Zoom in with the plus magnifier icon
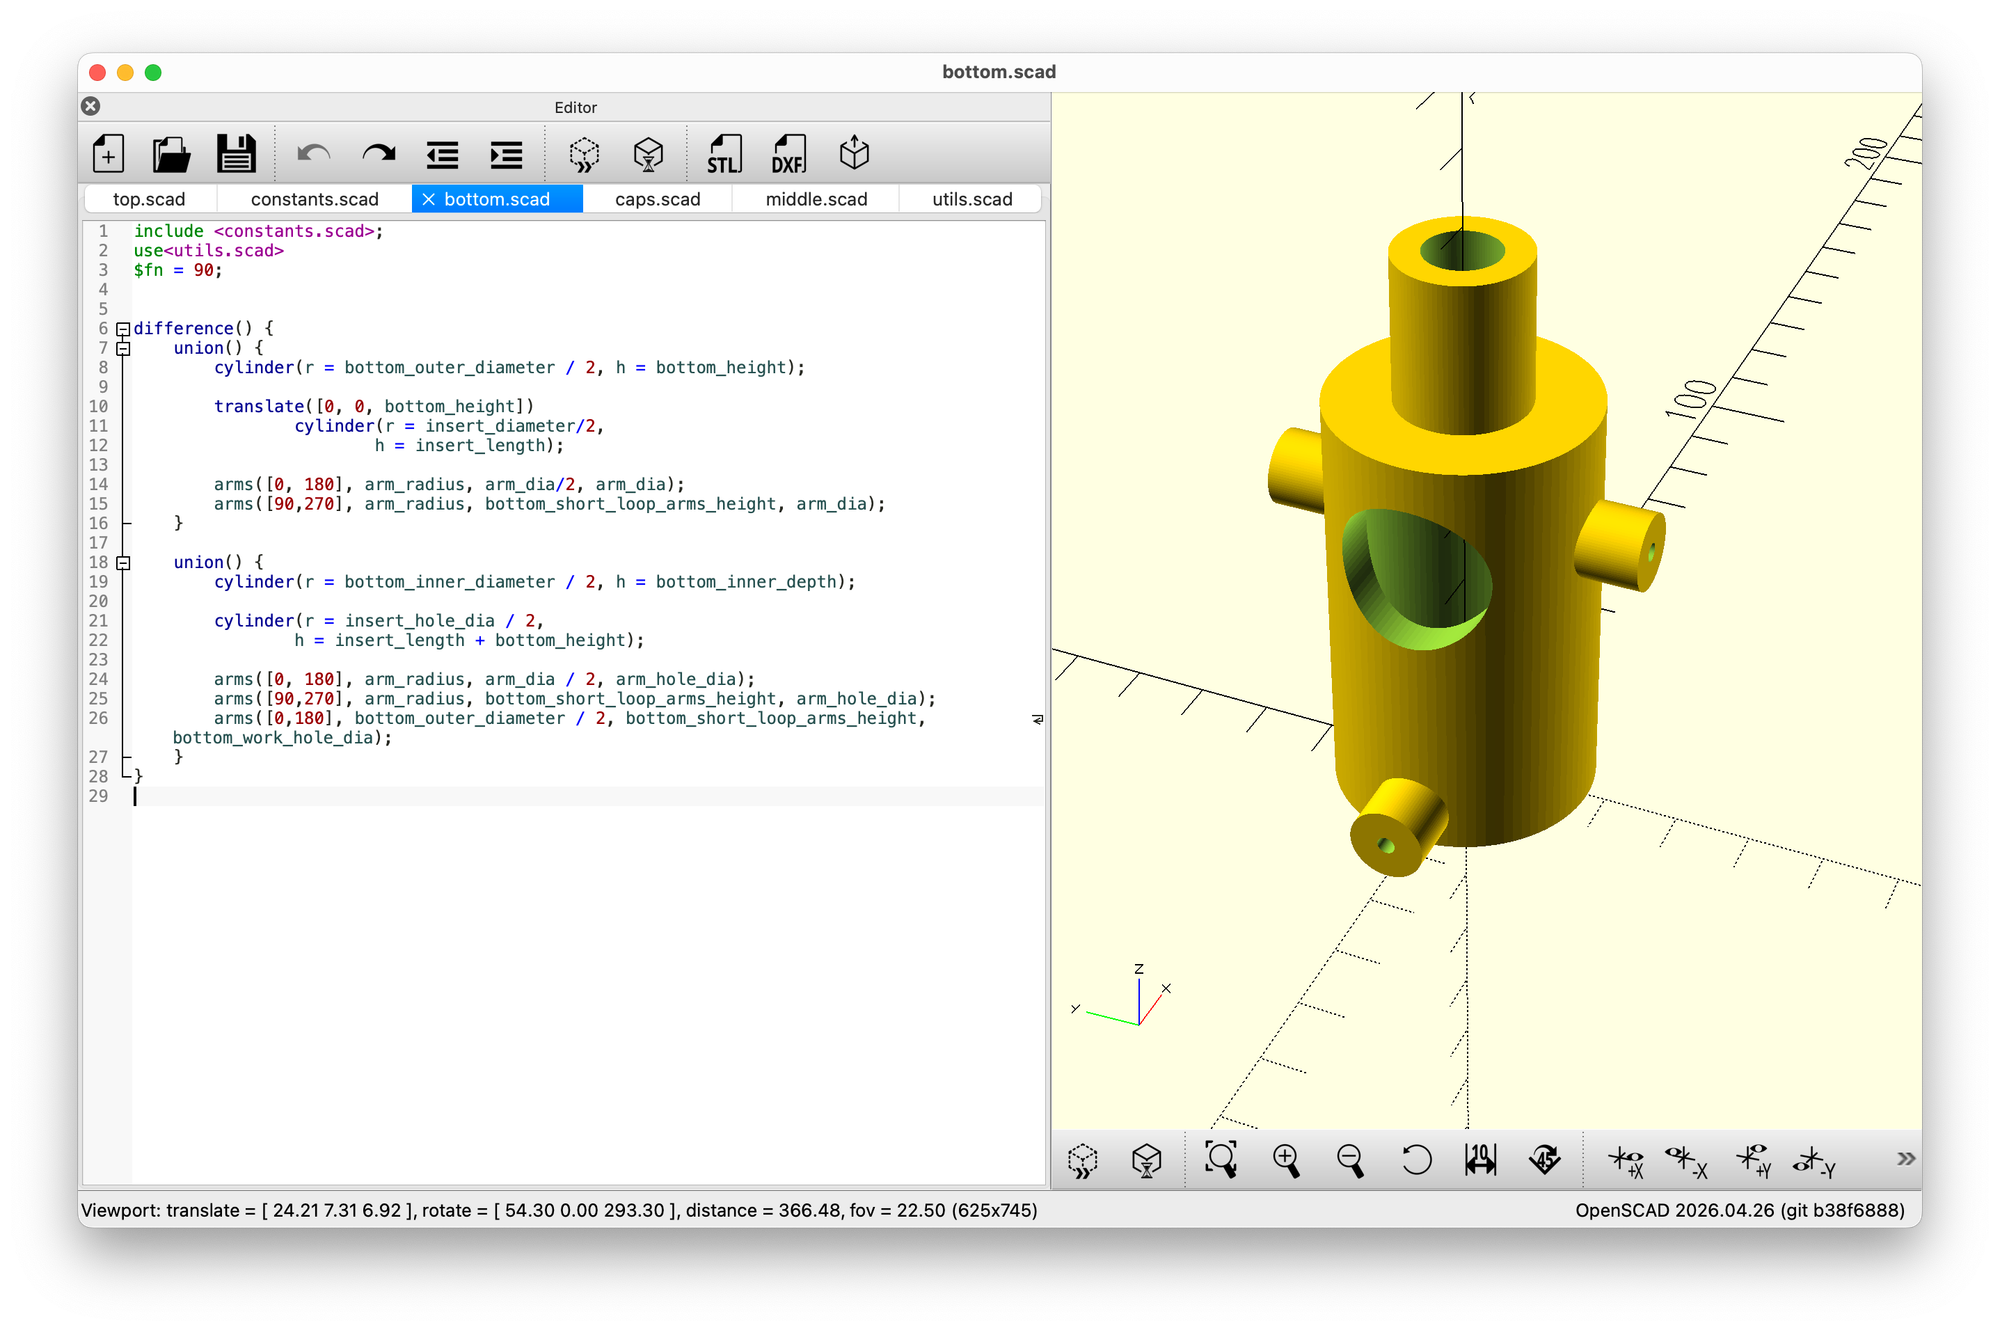This screenshot has width=2000, height=1331. 1286,1159
